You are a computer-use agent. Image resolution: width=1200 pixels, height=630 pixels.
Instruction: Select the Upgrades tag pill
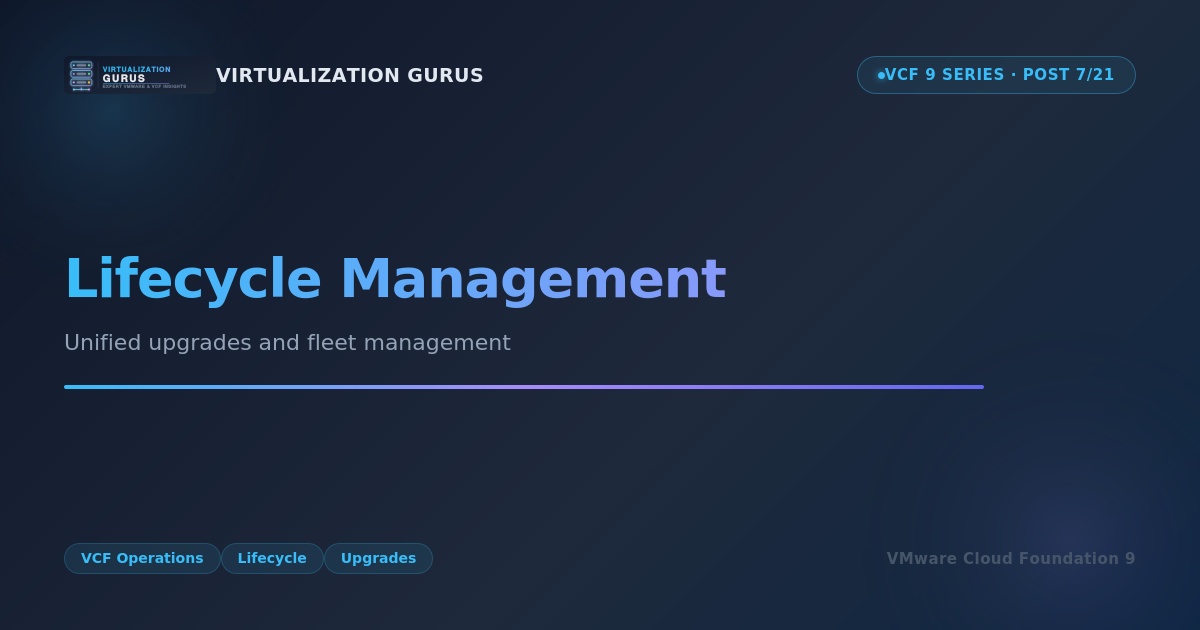pos(378,558)
